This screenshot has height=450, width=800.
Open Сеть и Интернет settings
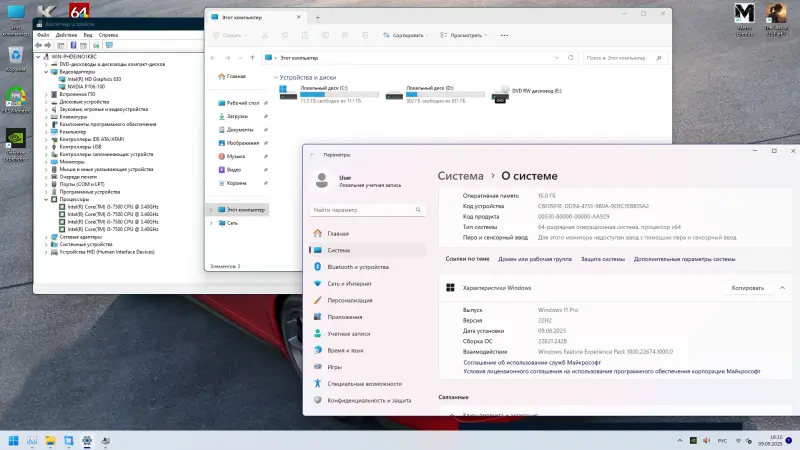click(x=367, y=284)
